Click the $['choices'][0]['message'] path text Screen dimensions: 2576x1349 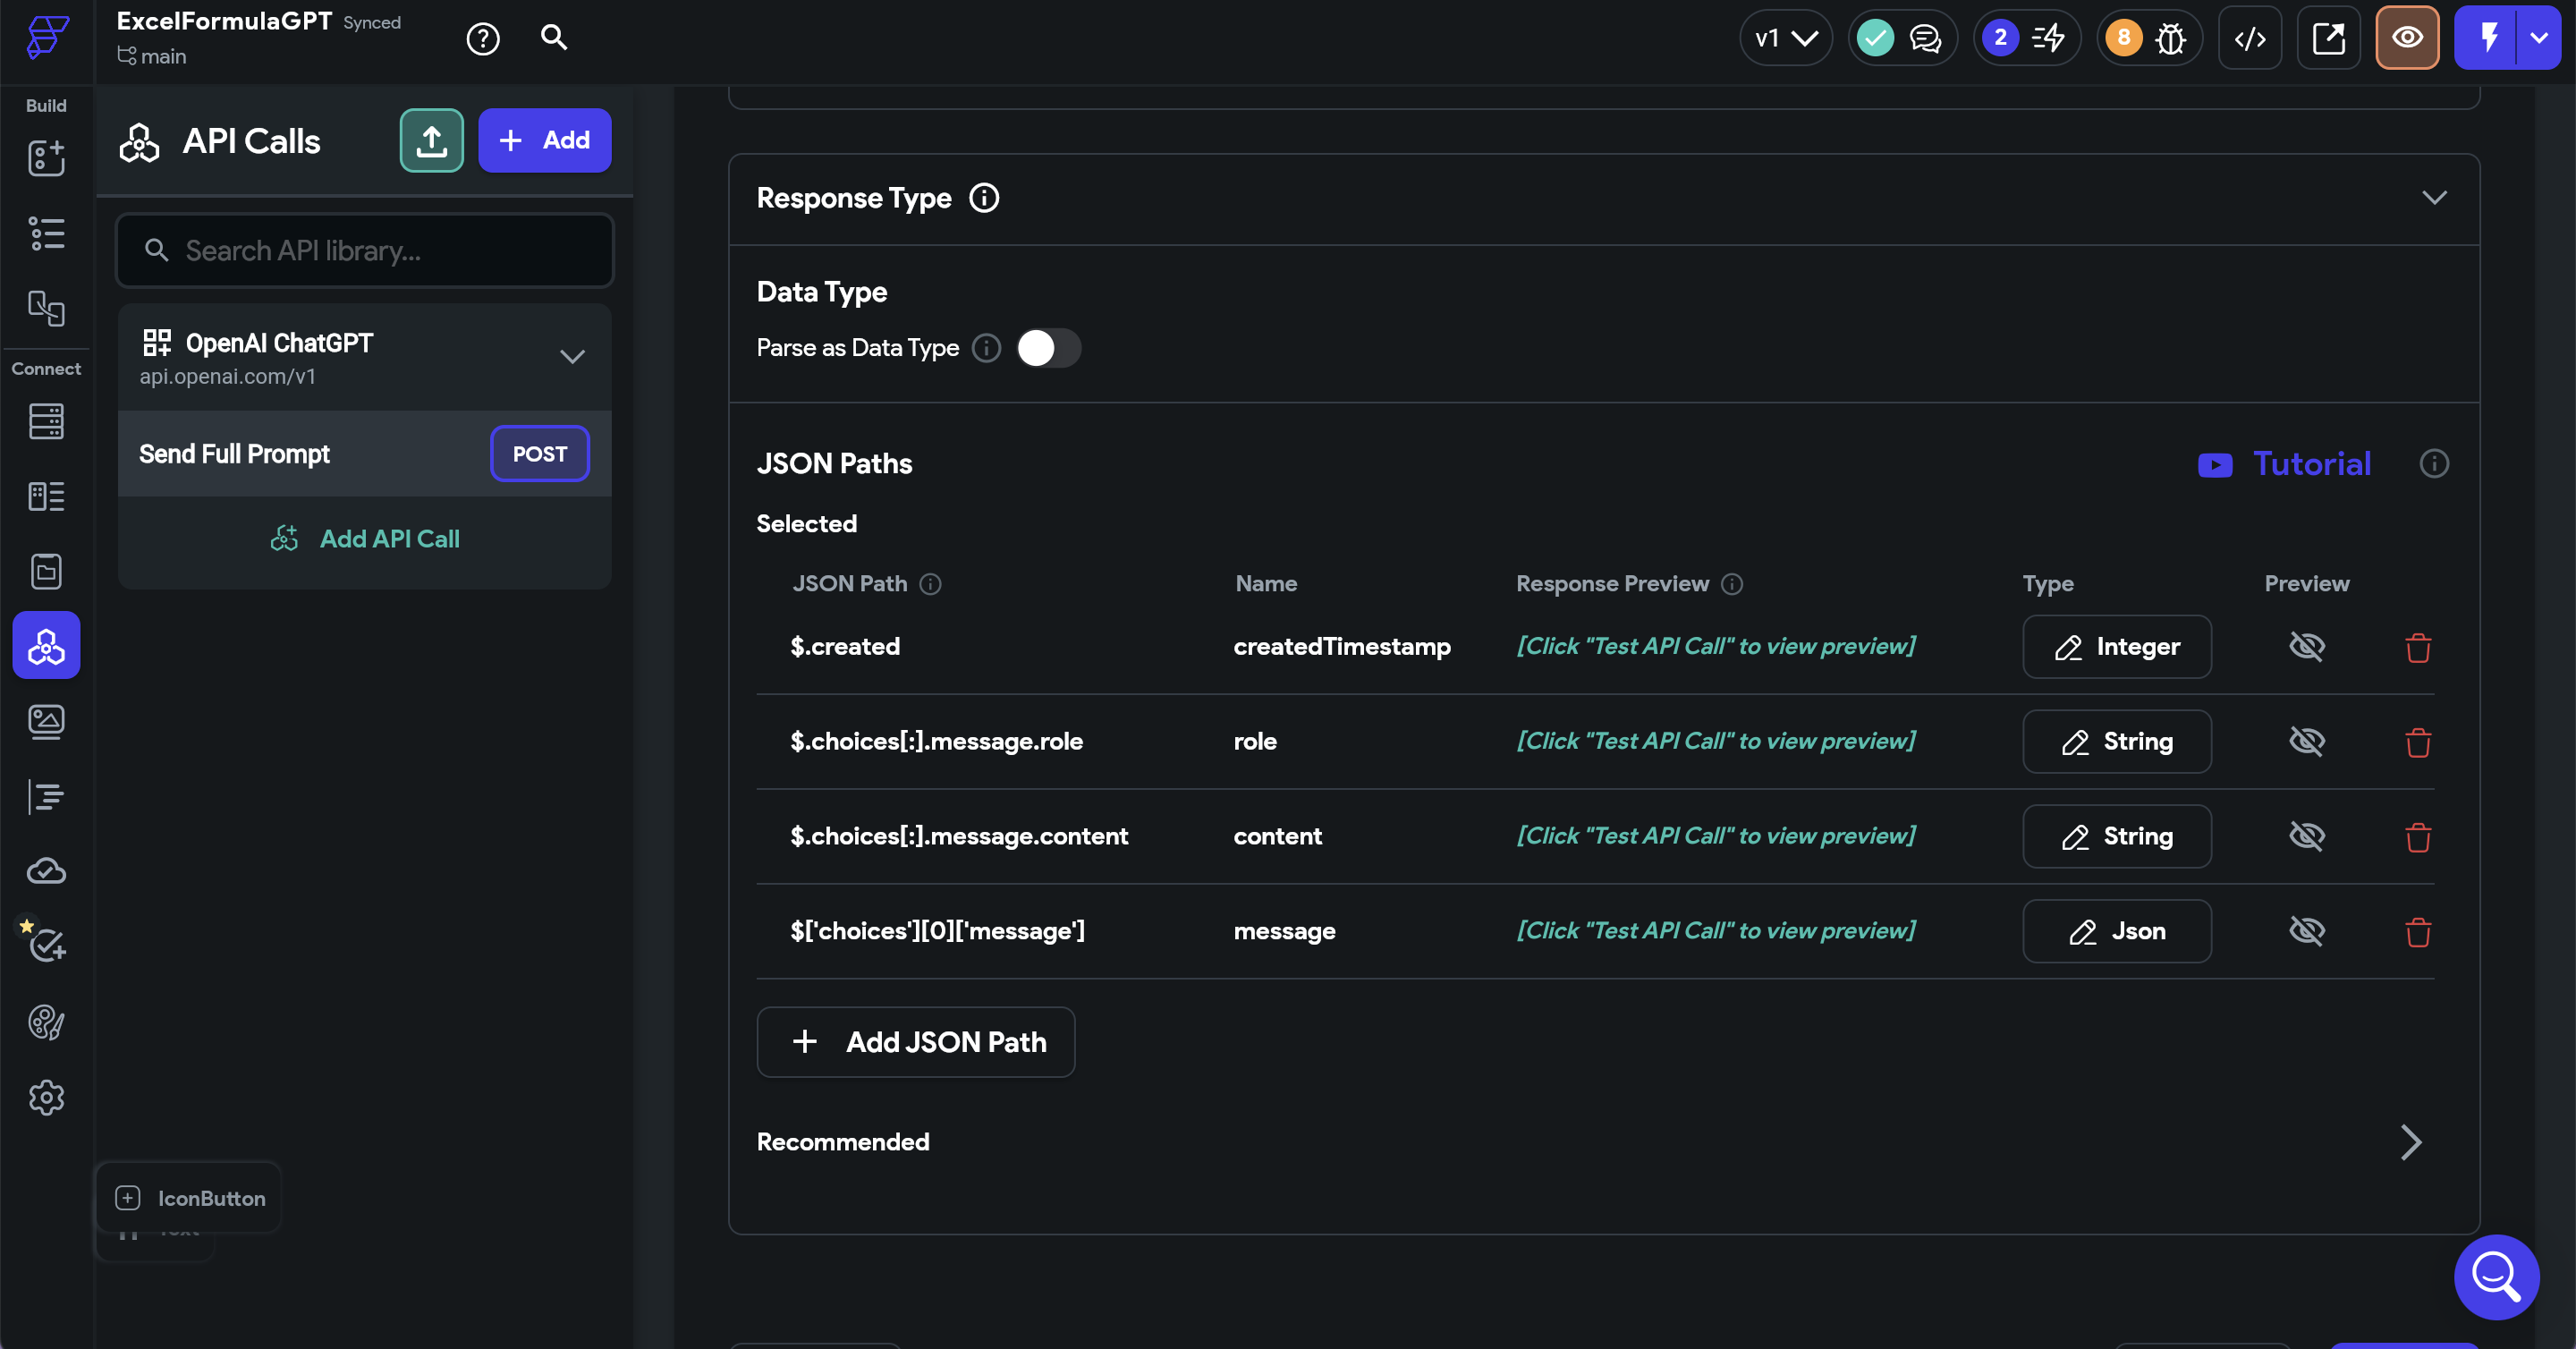pyautogui.click(x=937, y=931)
